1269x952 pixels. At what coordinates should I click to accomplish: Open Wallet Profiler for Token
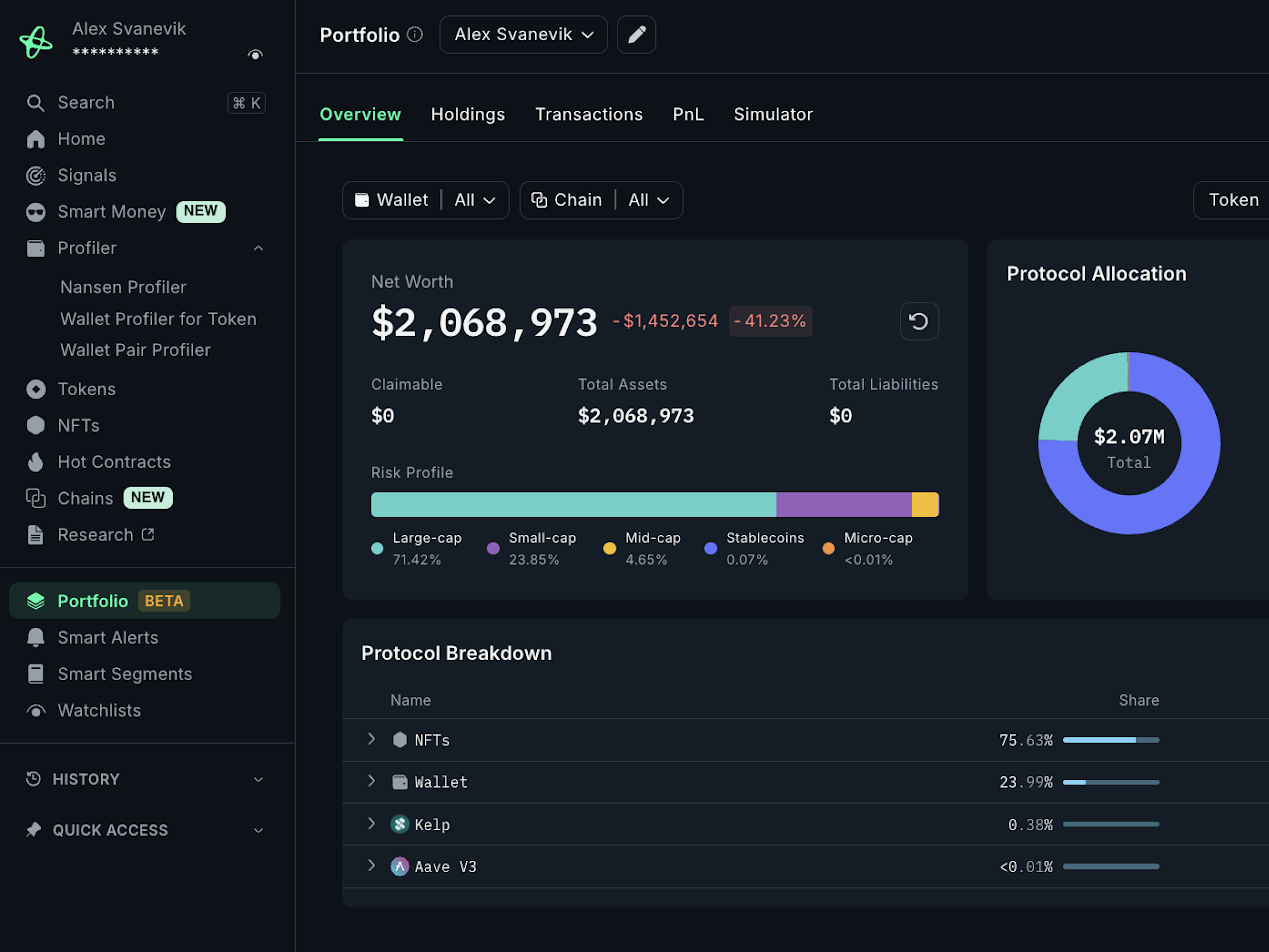pos(158,319)
